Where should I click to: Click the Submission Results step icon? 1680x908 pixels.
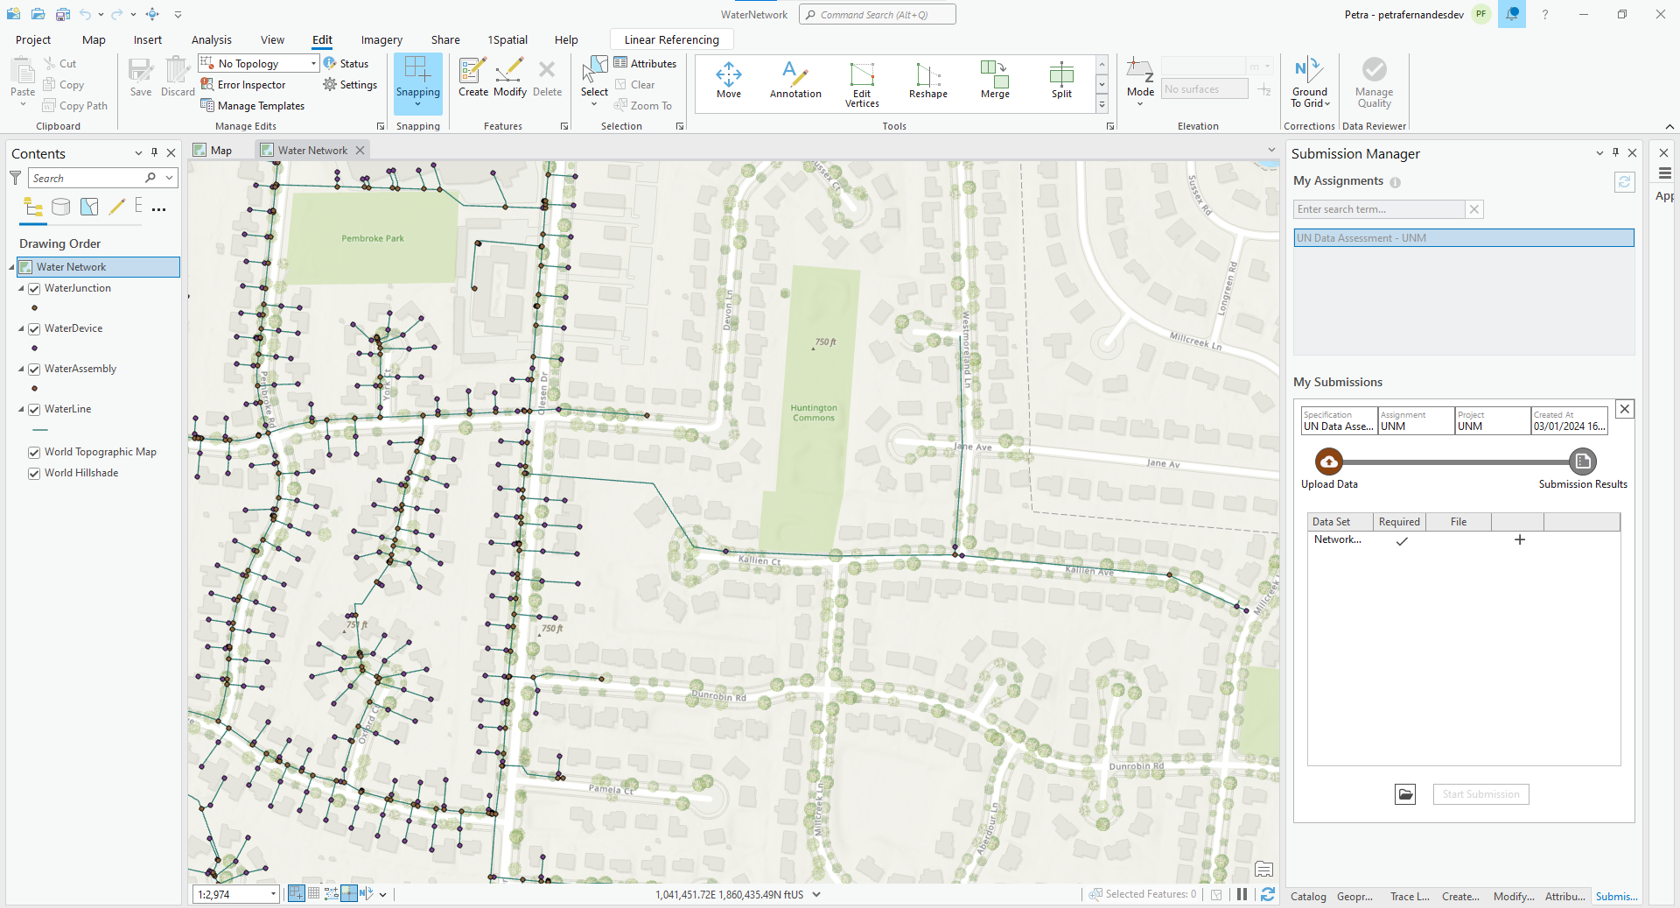(1582, 462)
